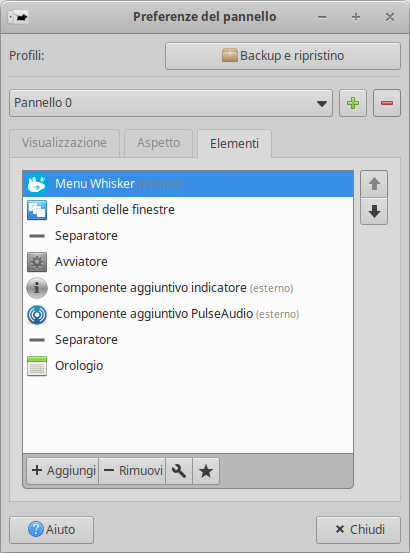Move selected item up with arrow button
The height and width of the screenshot is (553, 410).
(x=374, y=184)
